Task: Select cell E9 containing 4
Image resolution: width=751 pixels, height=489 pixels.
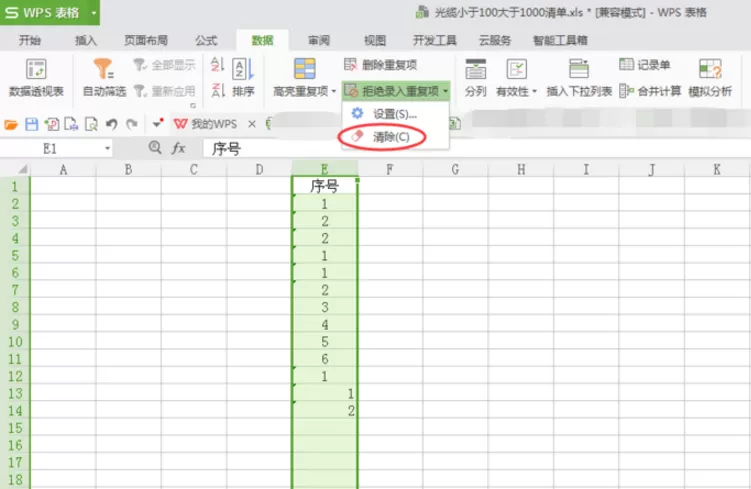Action: (325, 324)
